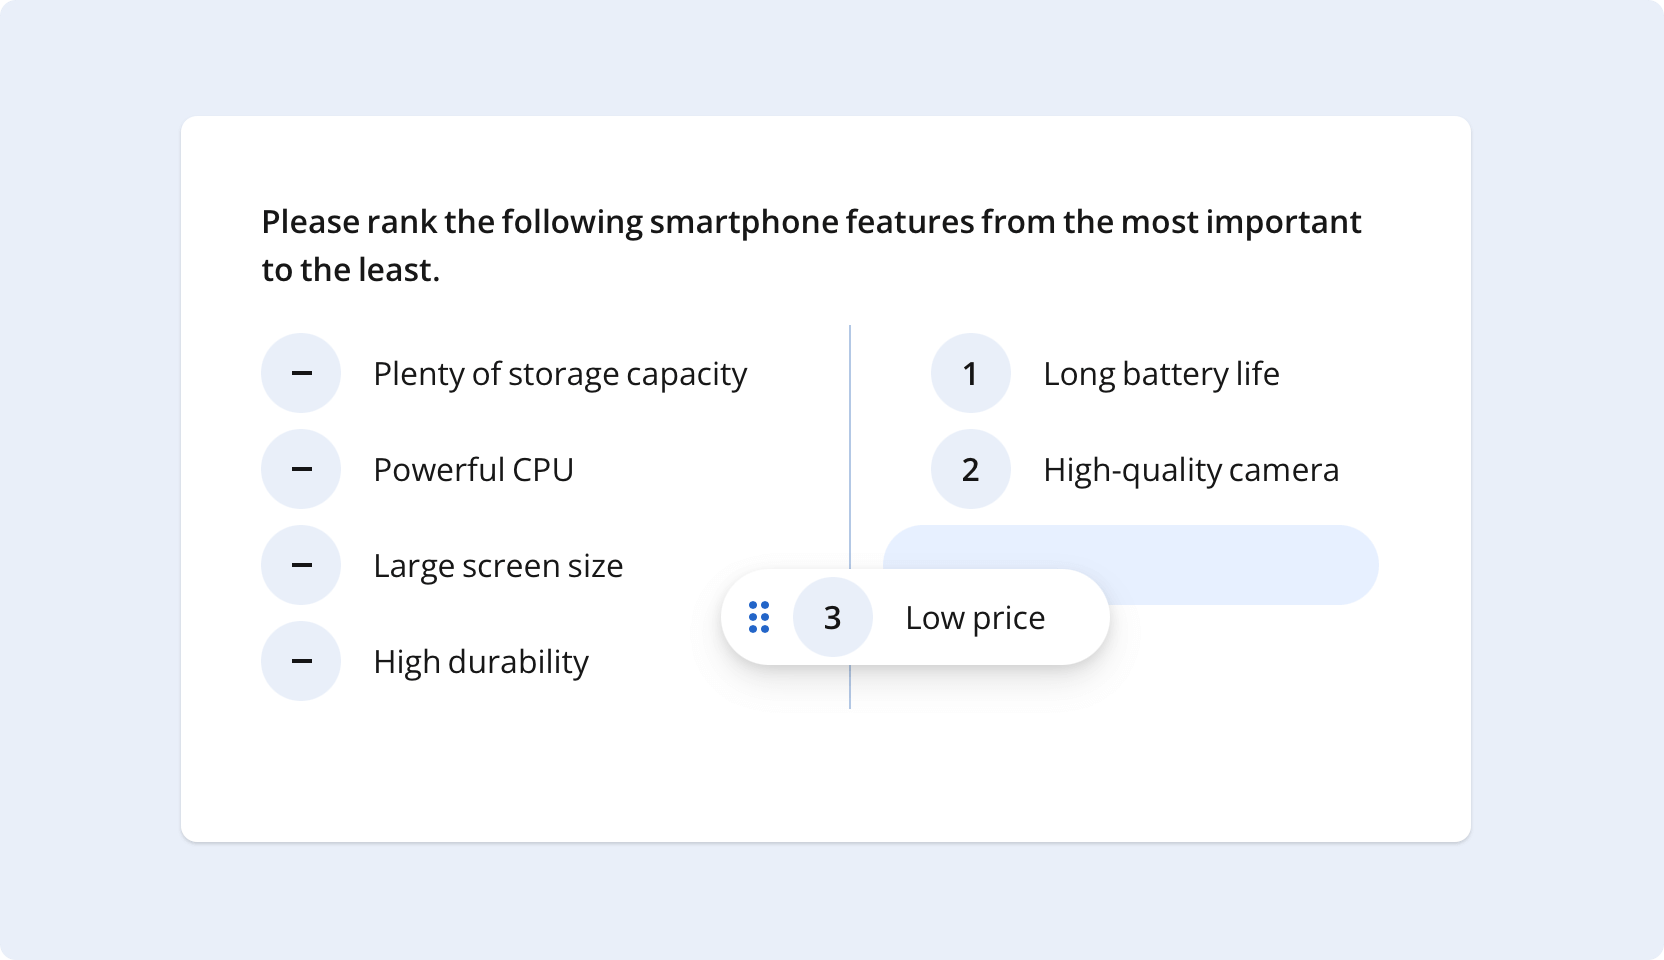Click the survey question heading text
This screenshot has height=960, width=1664.
click(810, 244)
